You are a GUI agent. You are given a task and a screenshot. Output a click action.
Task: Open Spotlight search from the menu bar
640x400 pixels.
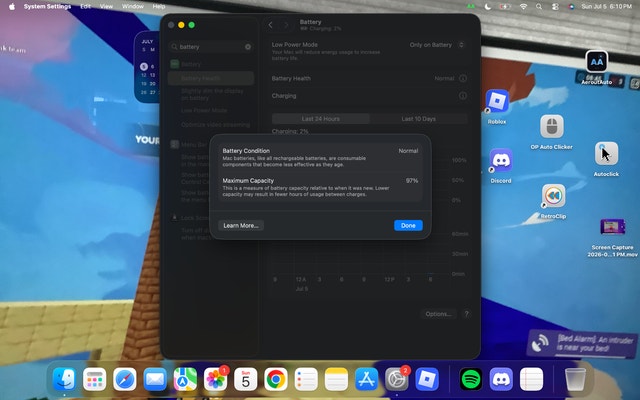click(x=539, y=7)
